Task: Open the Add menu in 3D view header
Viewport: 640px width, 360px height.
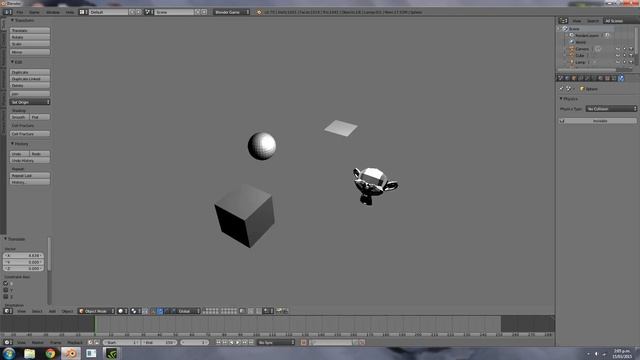Action: pyautogui.click(x=52, y=311)
